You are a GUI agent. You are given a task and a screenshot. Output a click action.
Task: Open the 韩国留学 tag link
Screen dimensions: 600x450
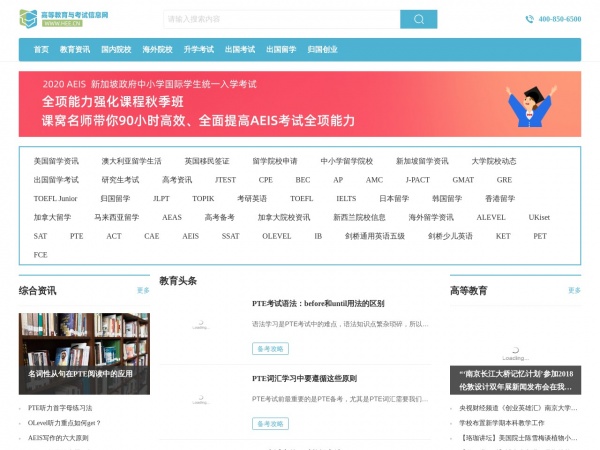pos(447,199)
